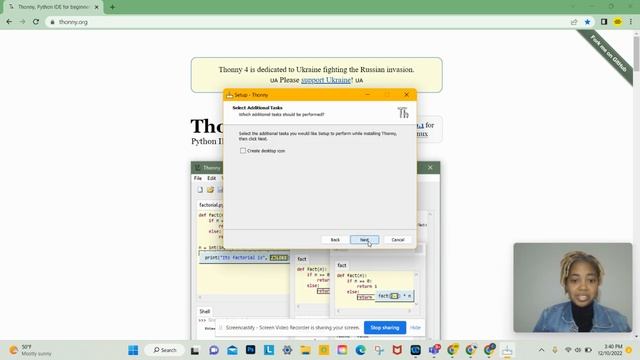The height and width of the screenshot is (360, 640).
Task: Click File menu in Thonny screenshot
Action: (198, 178)
